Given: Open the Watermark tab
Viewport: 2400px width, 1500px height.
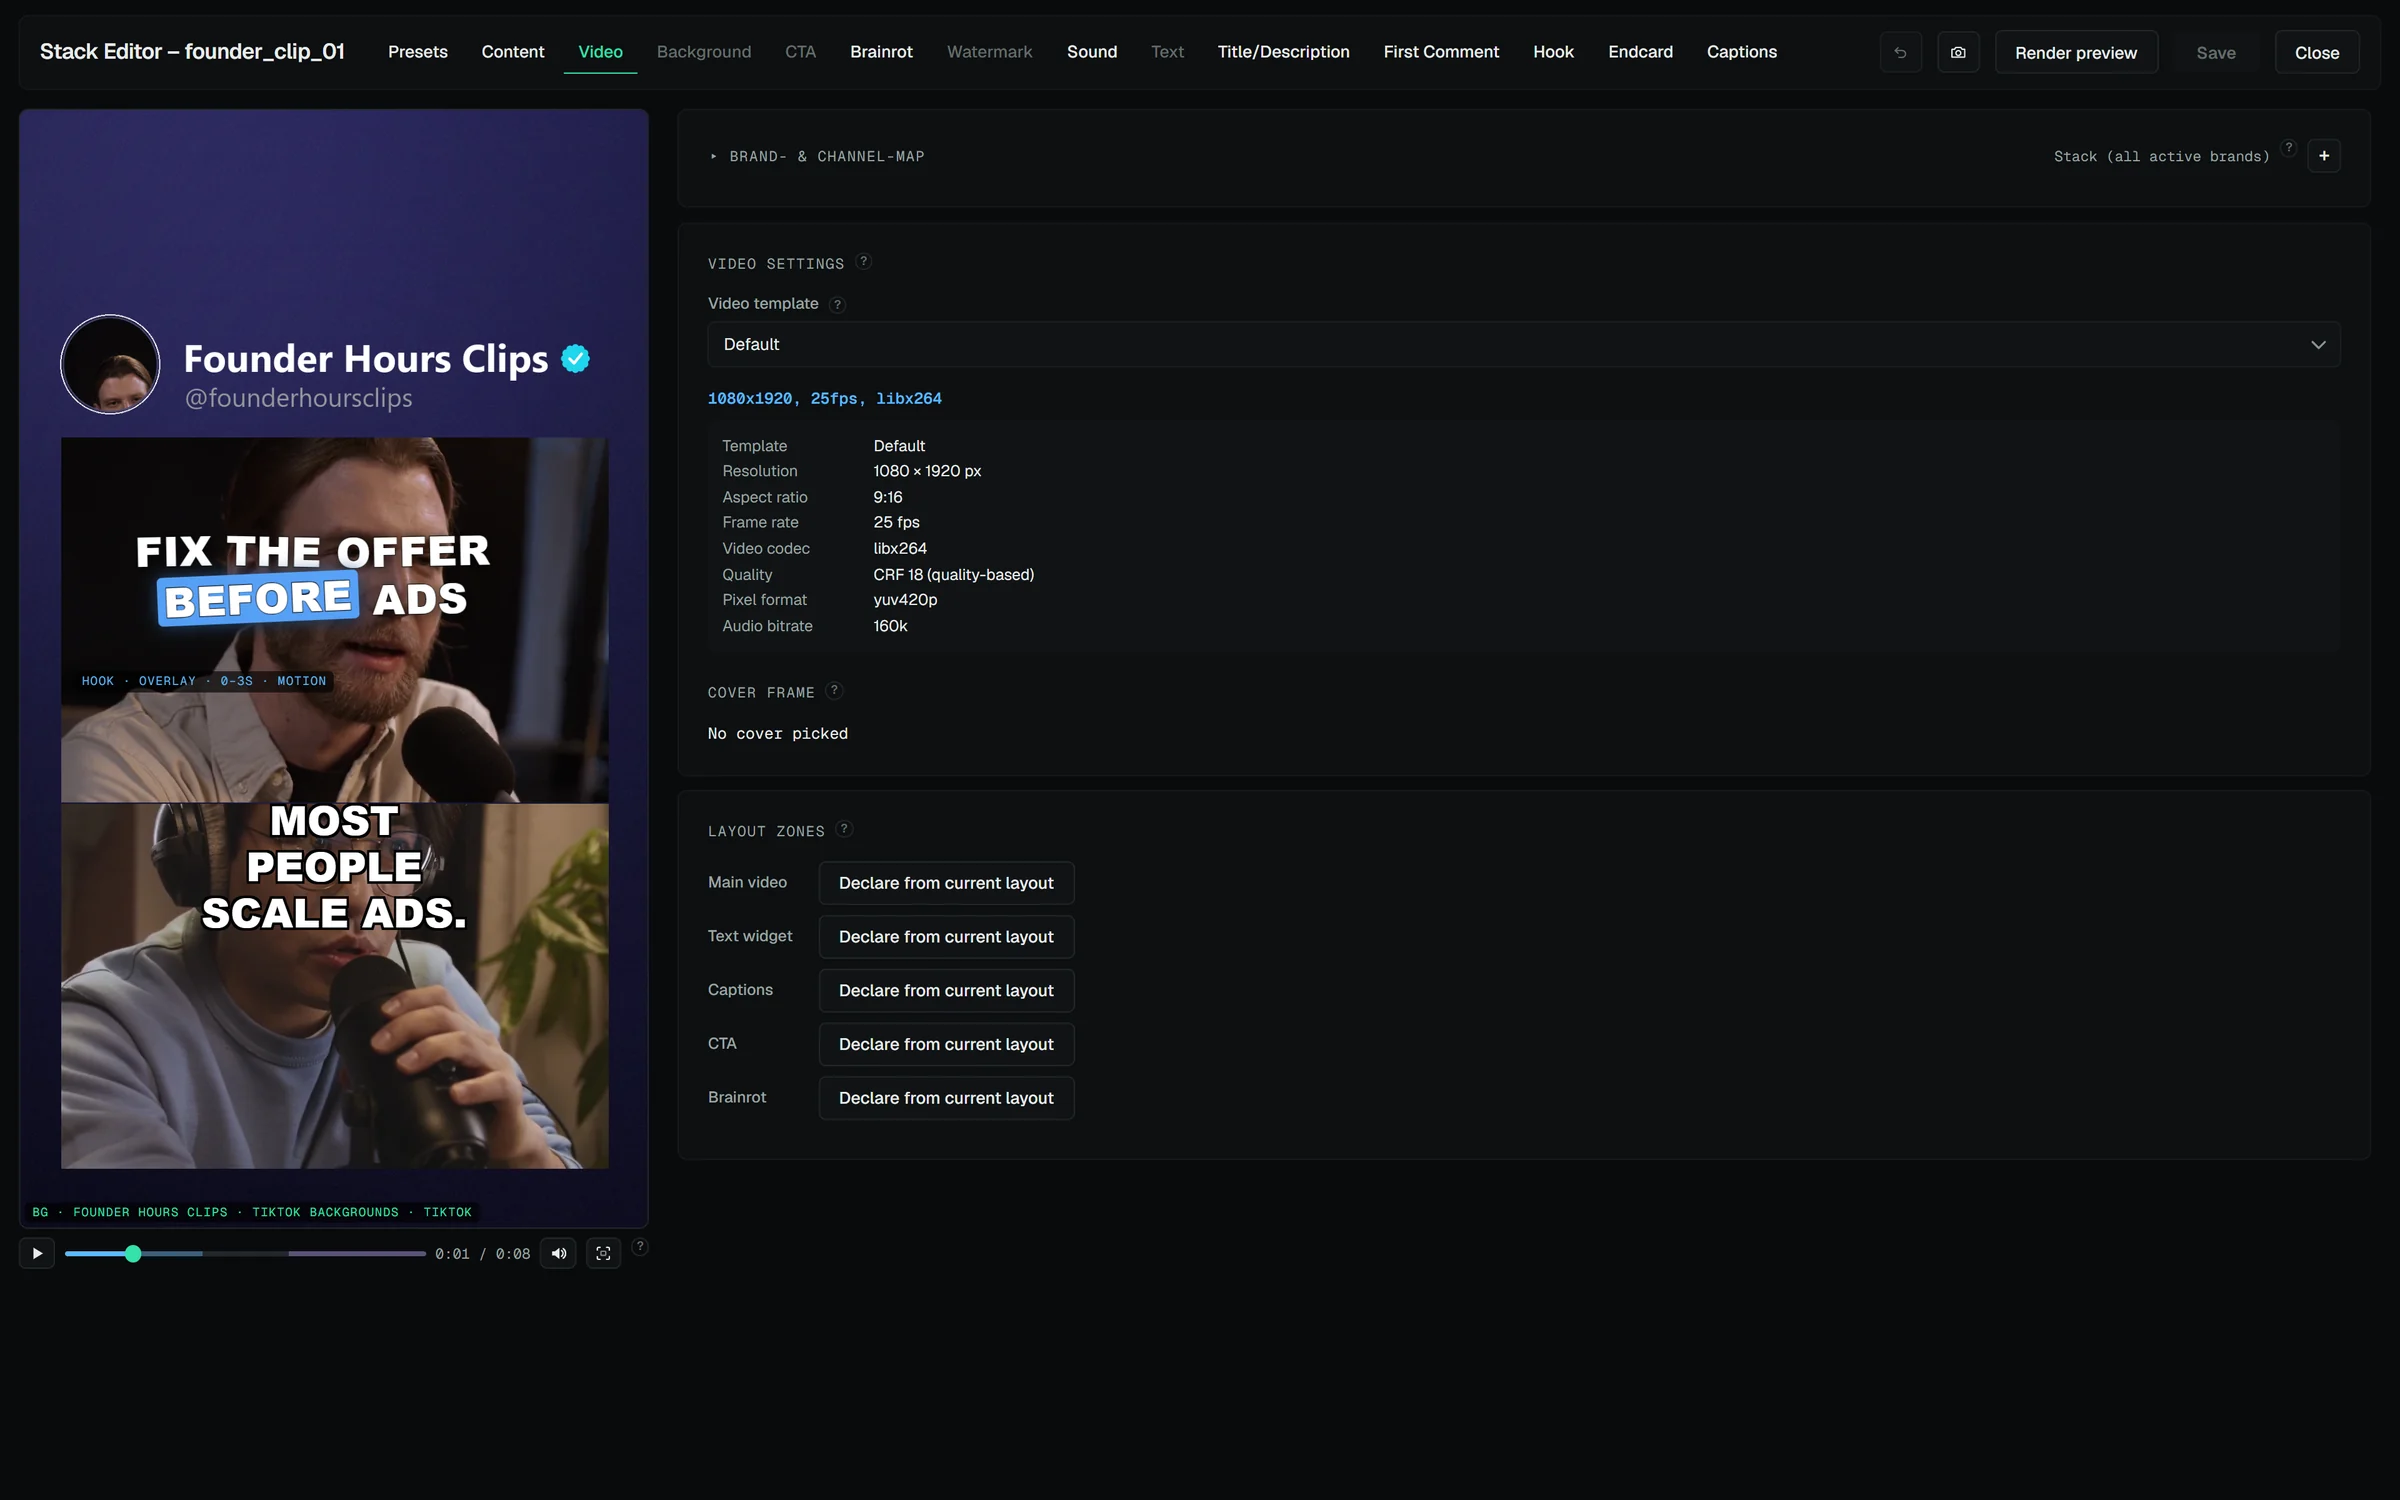Looking at the screenshot, I should 989,52.
